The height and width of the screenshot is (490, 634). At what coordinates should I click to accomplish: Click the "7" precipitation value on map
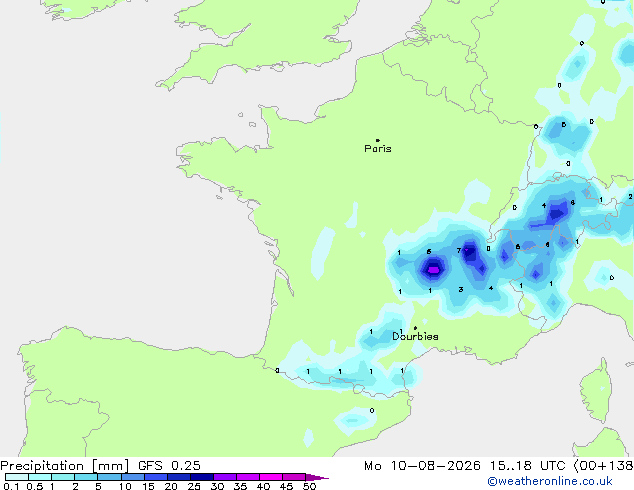point(459,251)
